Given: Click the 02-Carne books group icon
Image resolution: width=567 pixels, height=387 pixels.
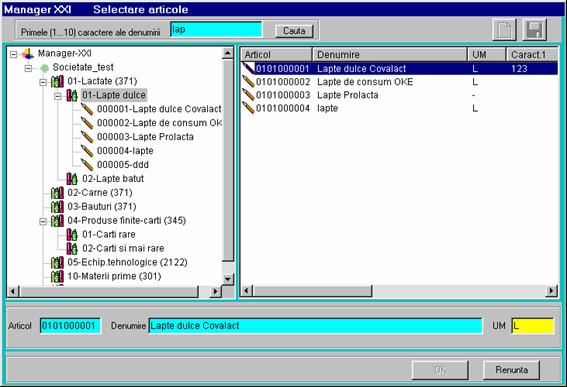Looking at the screenshot, I should [x=57, y=193].
